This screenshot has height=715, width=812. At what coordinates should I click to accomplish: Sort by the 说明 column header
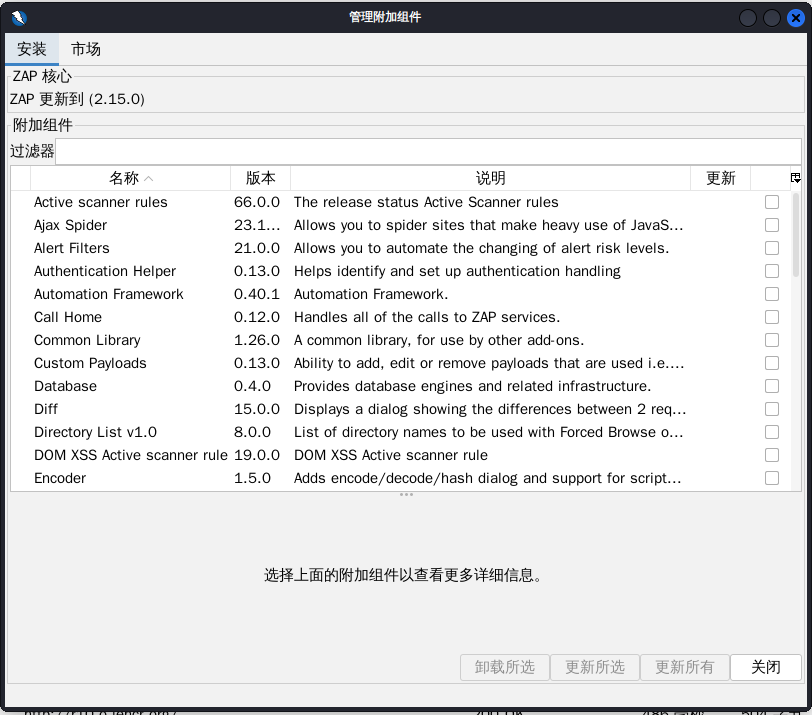pos(490,178)
